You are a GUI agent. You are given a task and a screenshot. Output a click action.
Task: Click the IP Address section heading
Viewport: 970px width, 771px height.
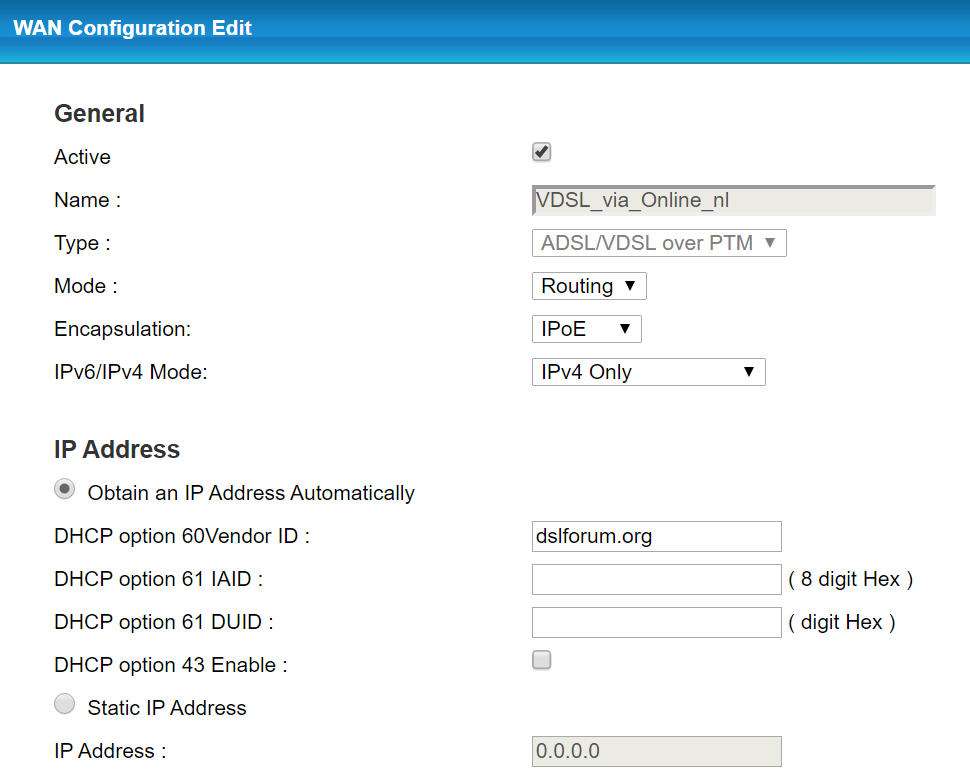tap(117, 449)
